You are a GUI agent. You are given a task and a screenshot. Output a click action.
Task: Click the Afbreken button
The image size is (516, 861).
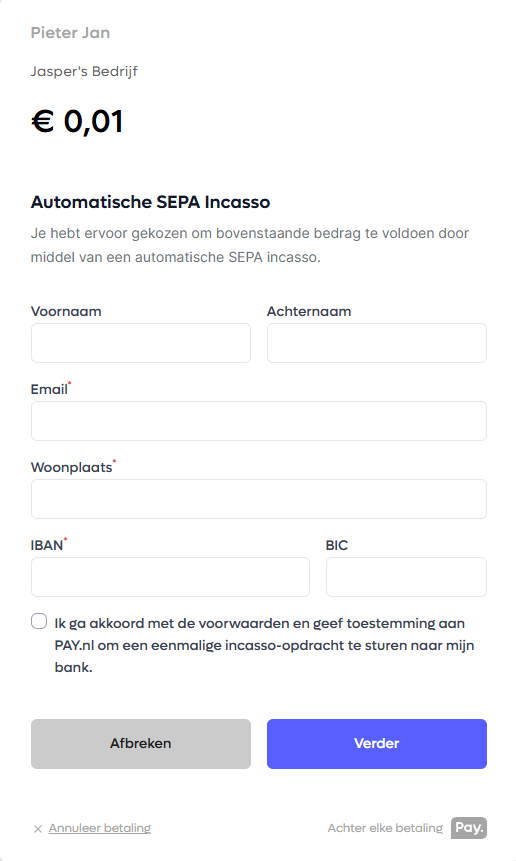(x=141, y=744)
